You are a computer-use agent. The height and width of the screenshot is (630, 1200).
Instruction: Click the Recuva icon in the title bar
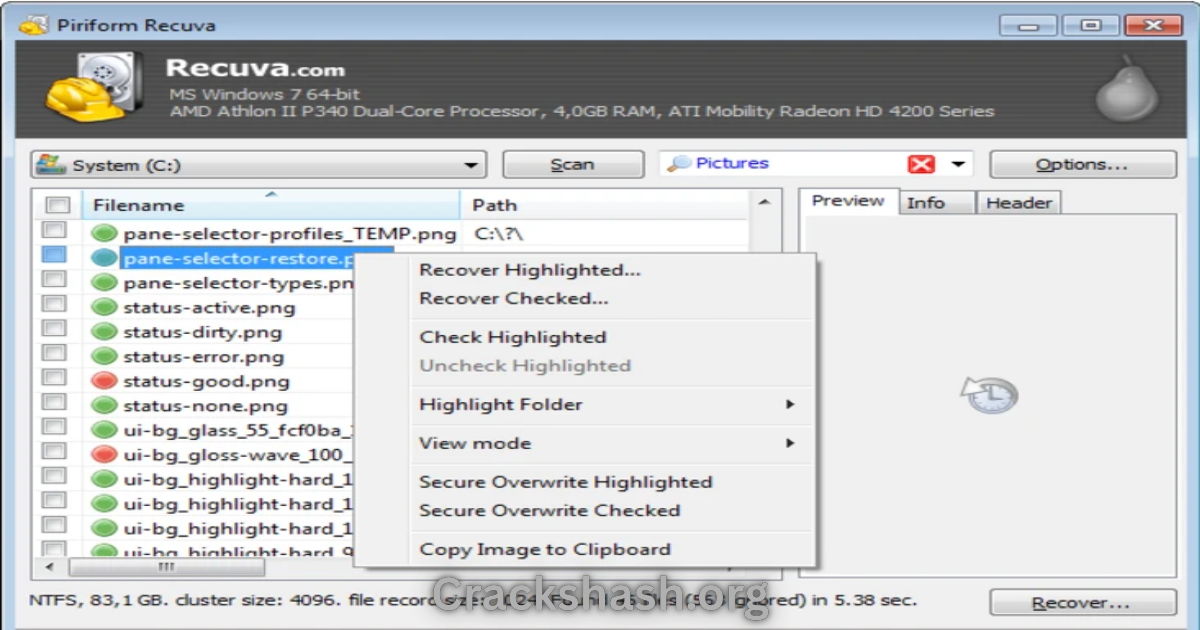point(32,25)
